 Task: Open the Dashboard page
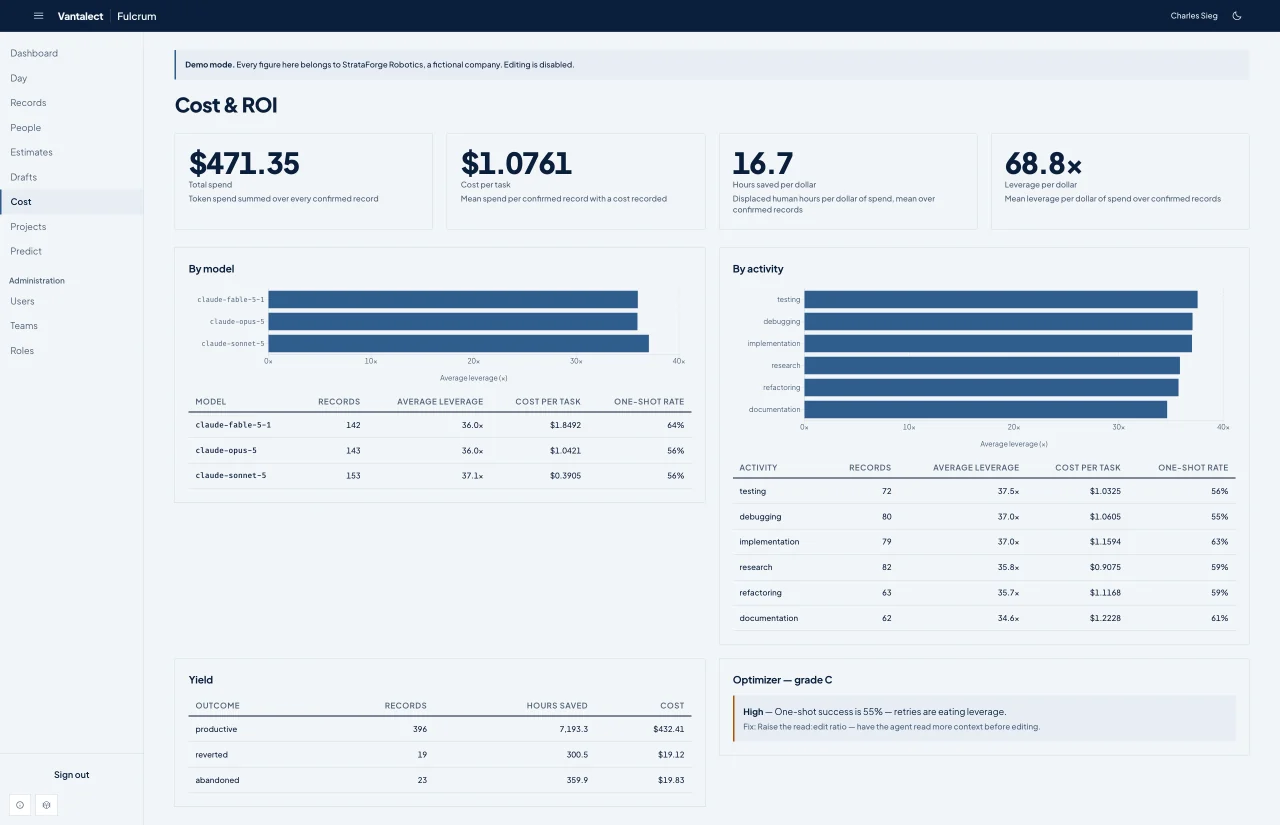(71, 53)
